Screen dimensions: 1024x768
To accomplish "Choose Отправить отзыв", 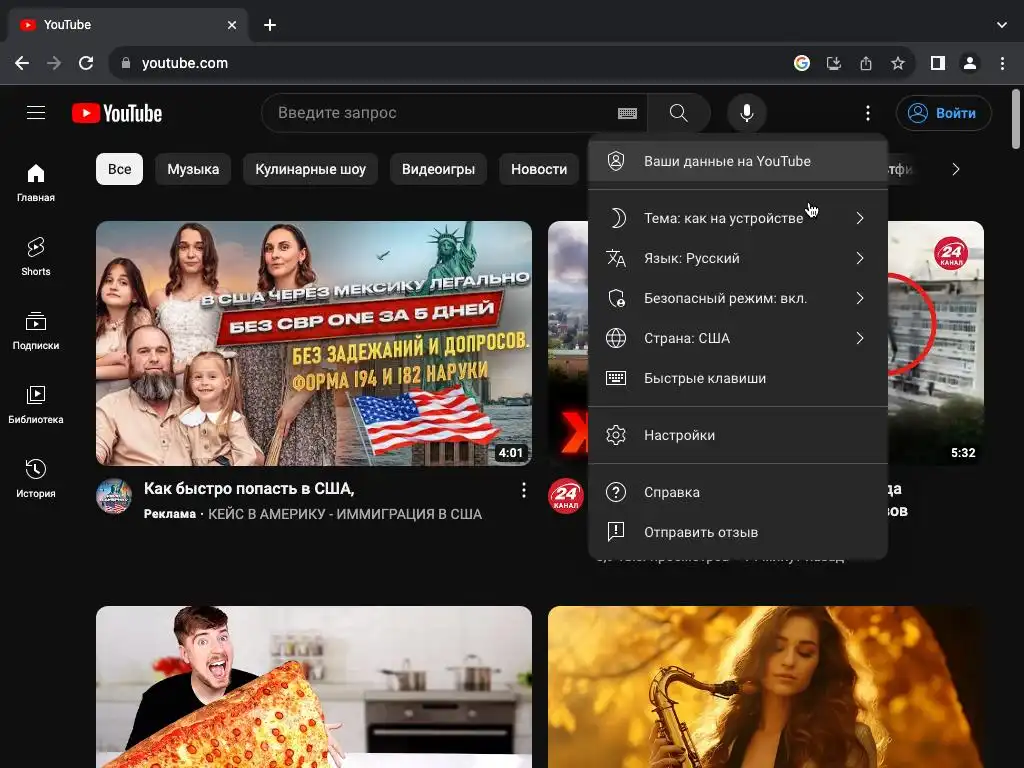I will tap(738, 532).
